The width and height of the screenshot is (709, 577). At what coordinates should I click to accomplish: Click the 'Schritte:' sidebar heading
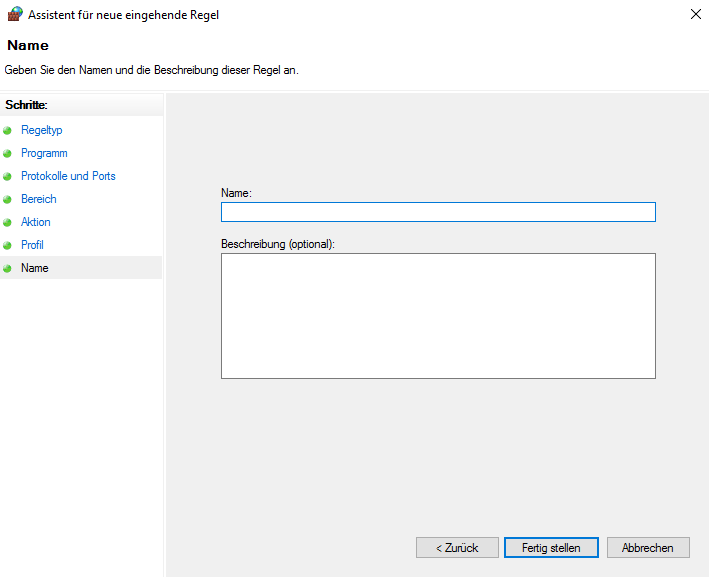(26, 105)
